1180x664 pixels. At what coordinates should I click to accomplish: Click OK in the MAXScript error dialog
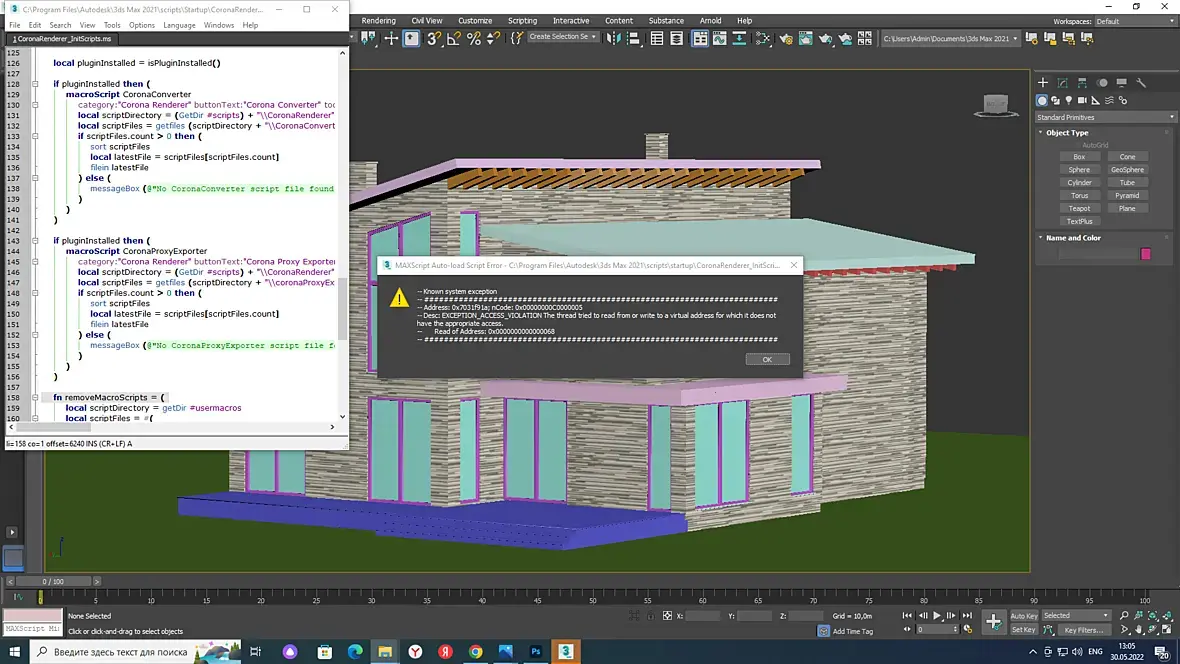767,359
